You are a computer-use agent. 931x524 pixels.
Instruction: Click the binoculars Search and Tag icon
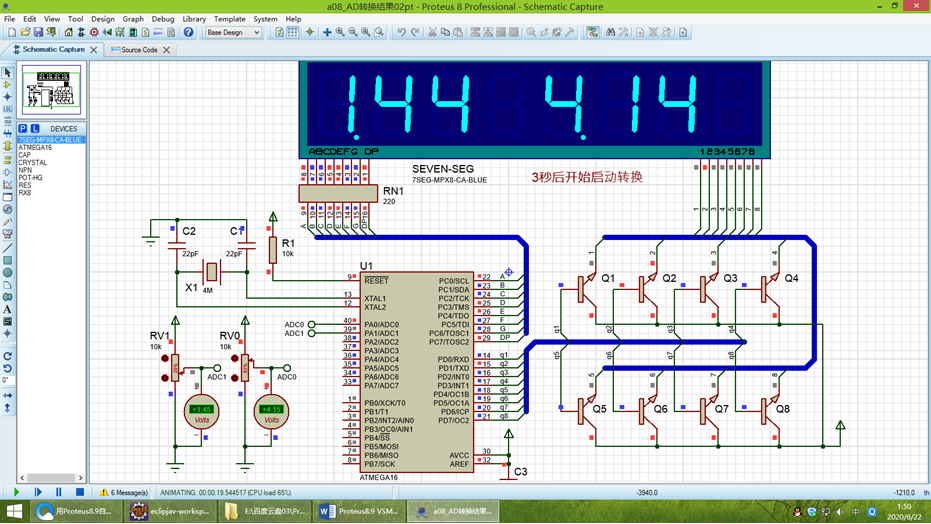point(610,33)
